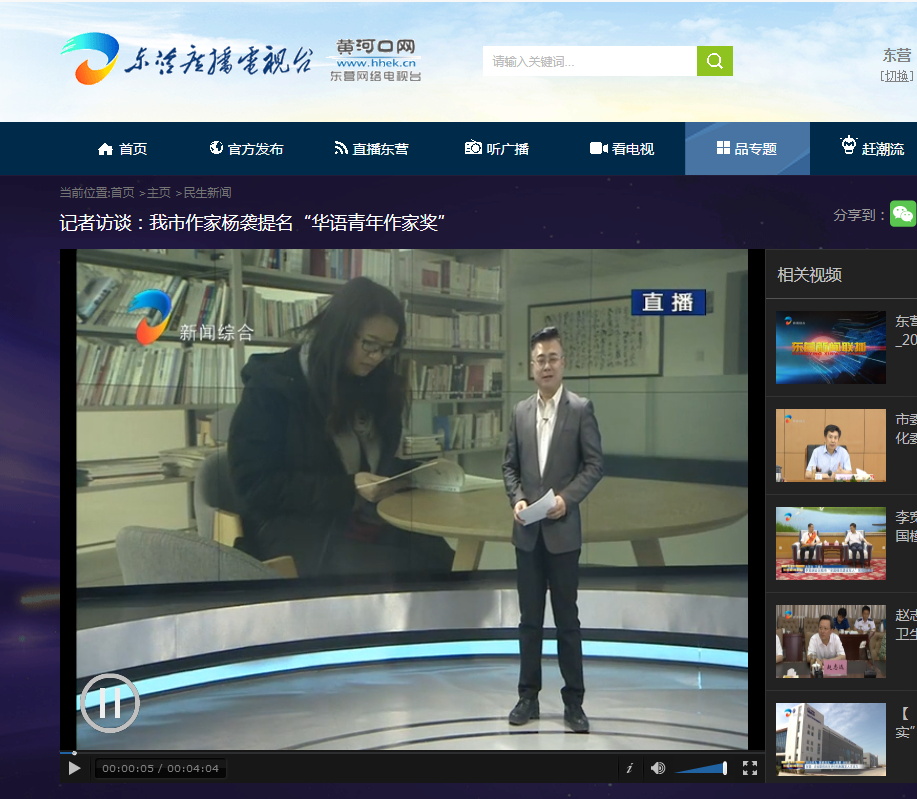Open the thumbnail of meeting with officials
The width and height of the screenshot is (917, 799).
tap(830, 641)
